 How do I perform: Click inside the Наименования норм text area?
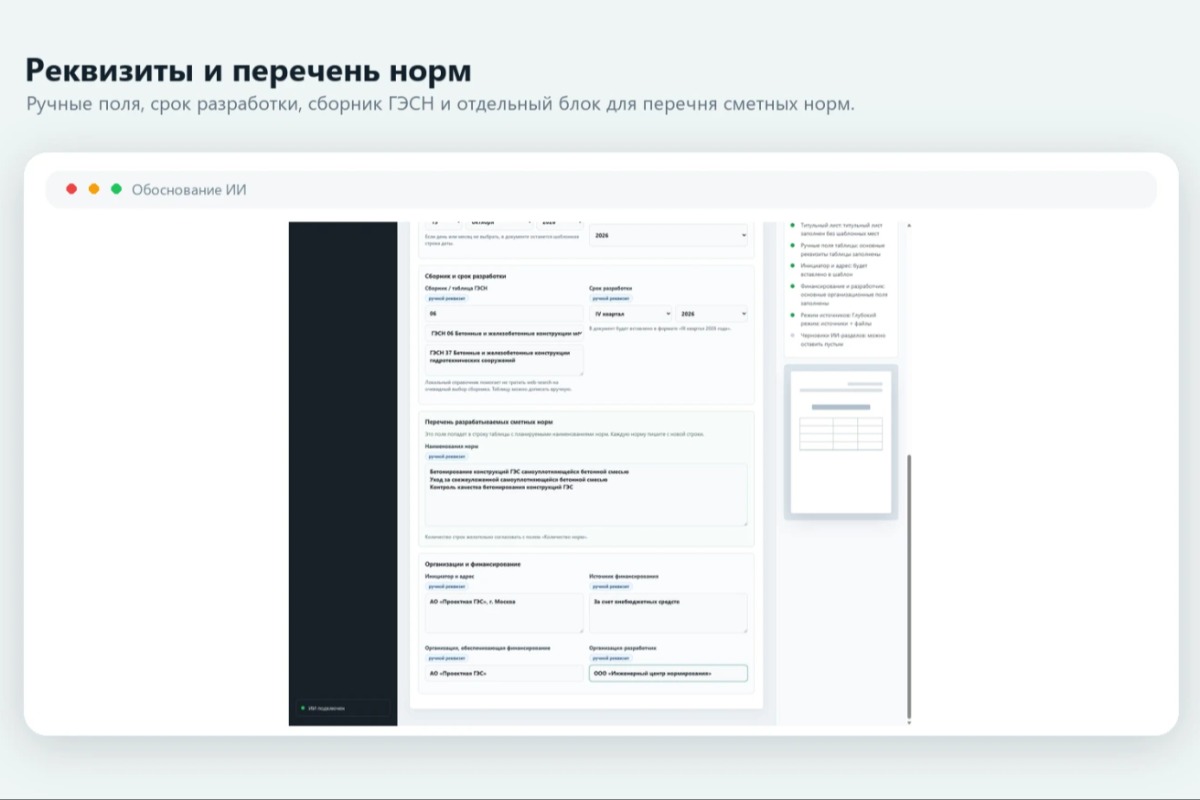[x=586, y=494]
